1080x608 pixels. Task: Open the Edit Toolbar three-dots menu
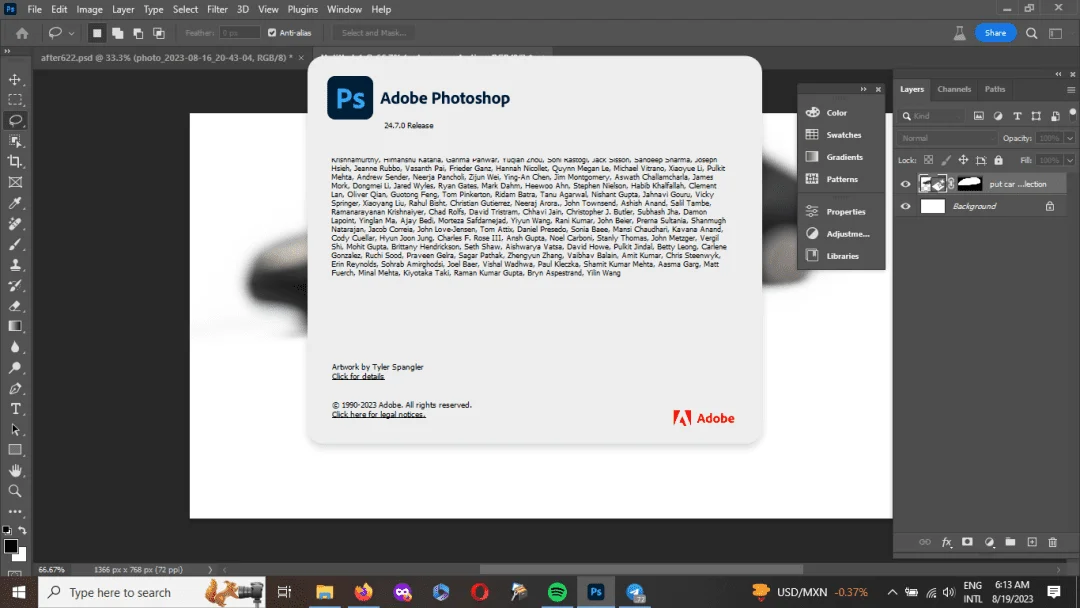click(15, 512)
